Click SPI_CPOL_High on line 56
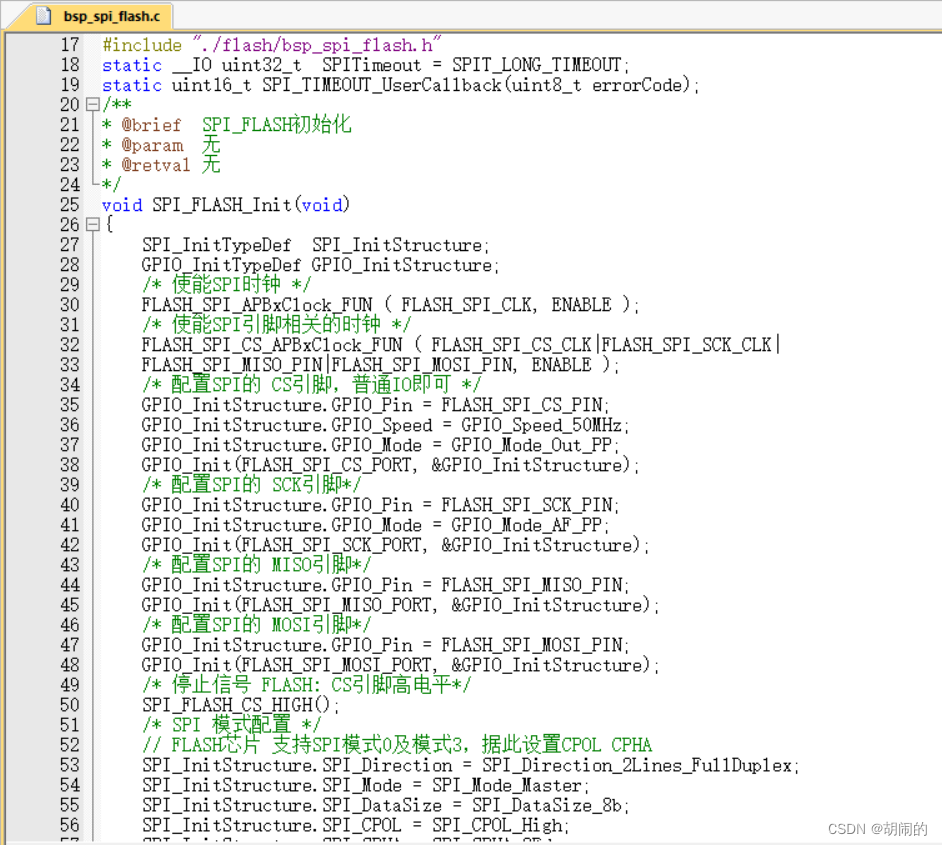Image resolution: width=942 pixels, height=845 pixels. point(497,825)
